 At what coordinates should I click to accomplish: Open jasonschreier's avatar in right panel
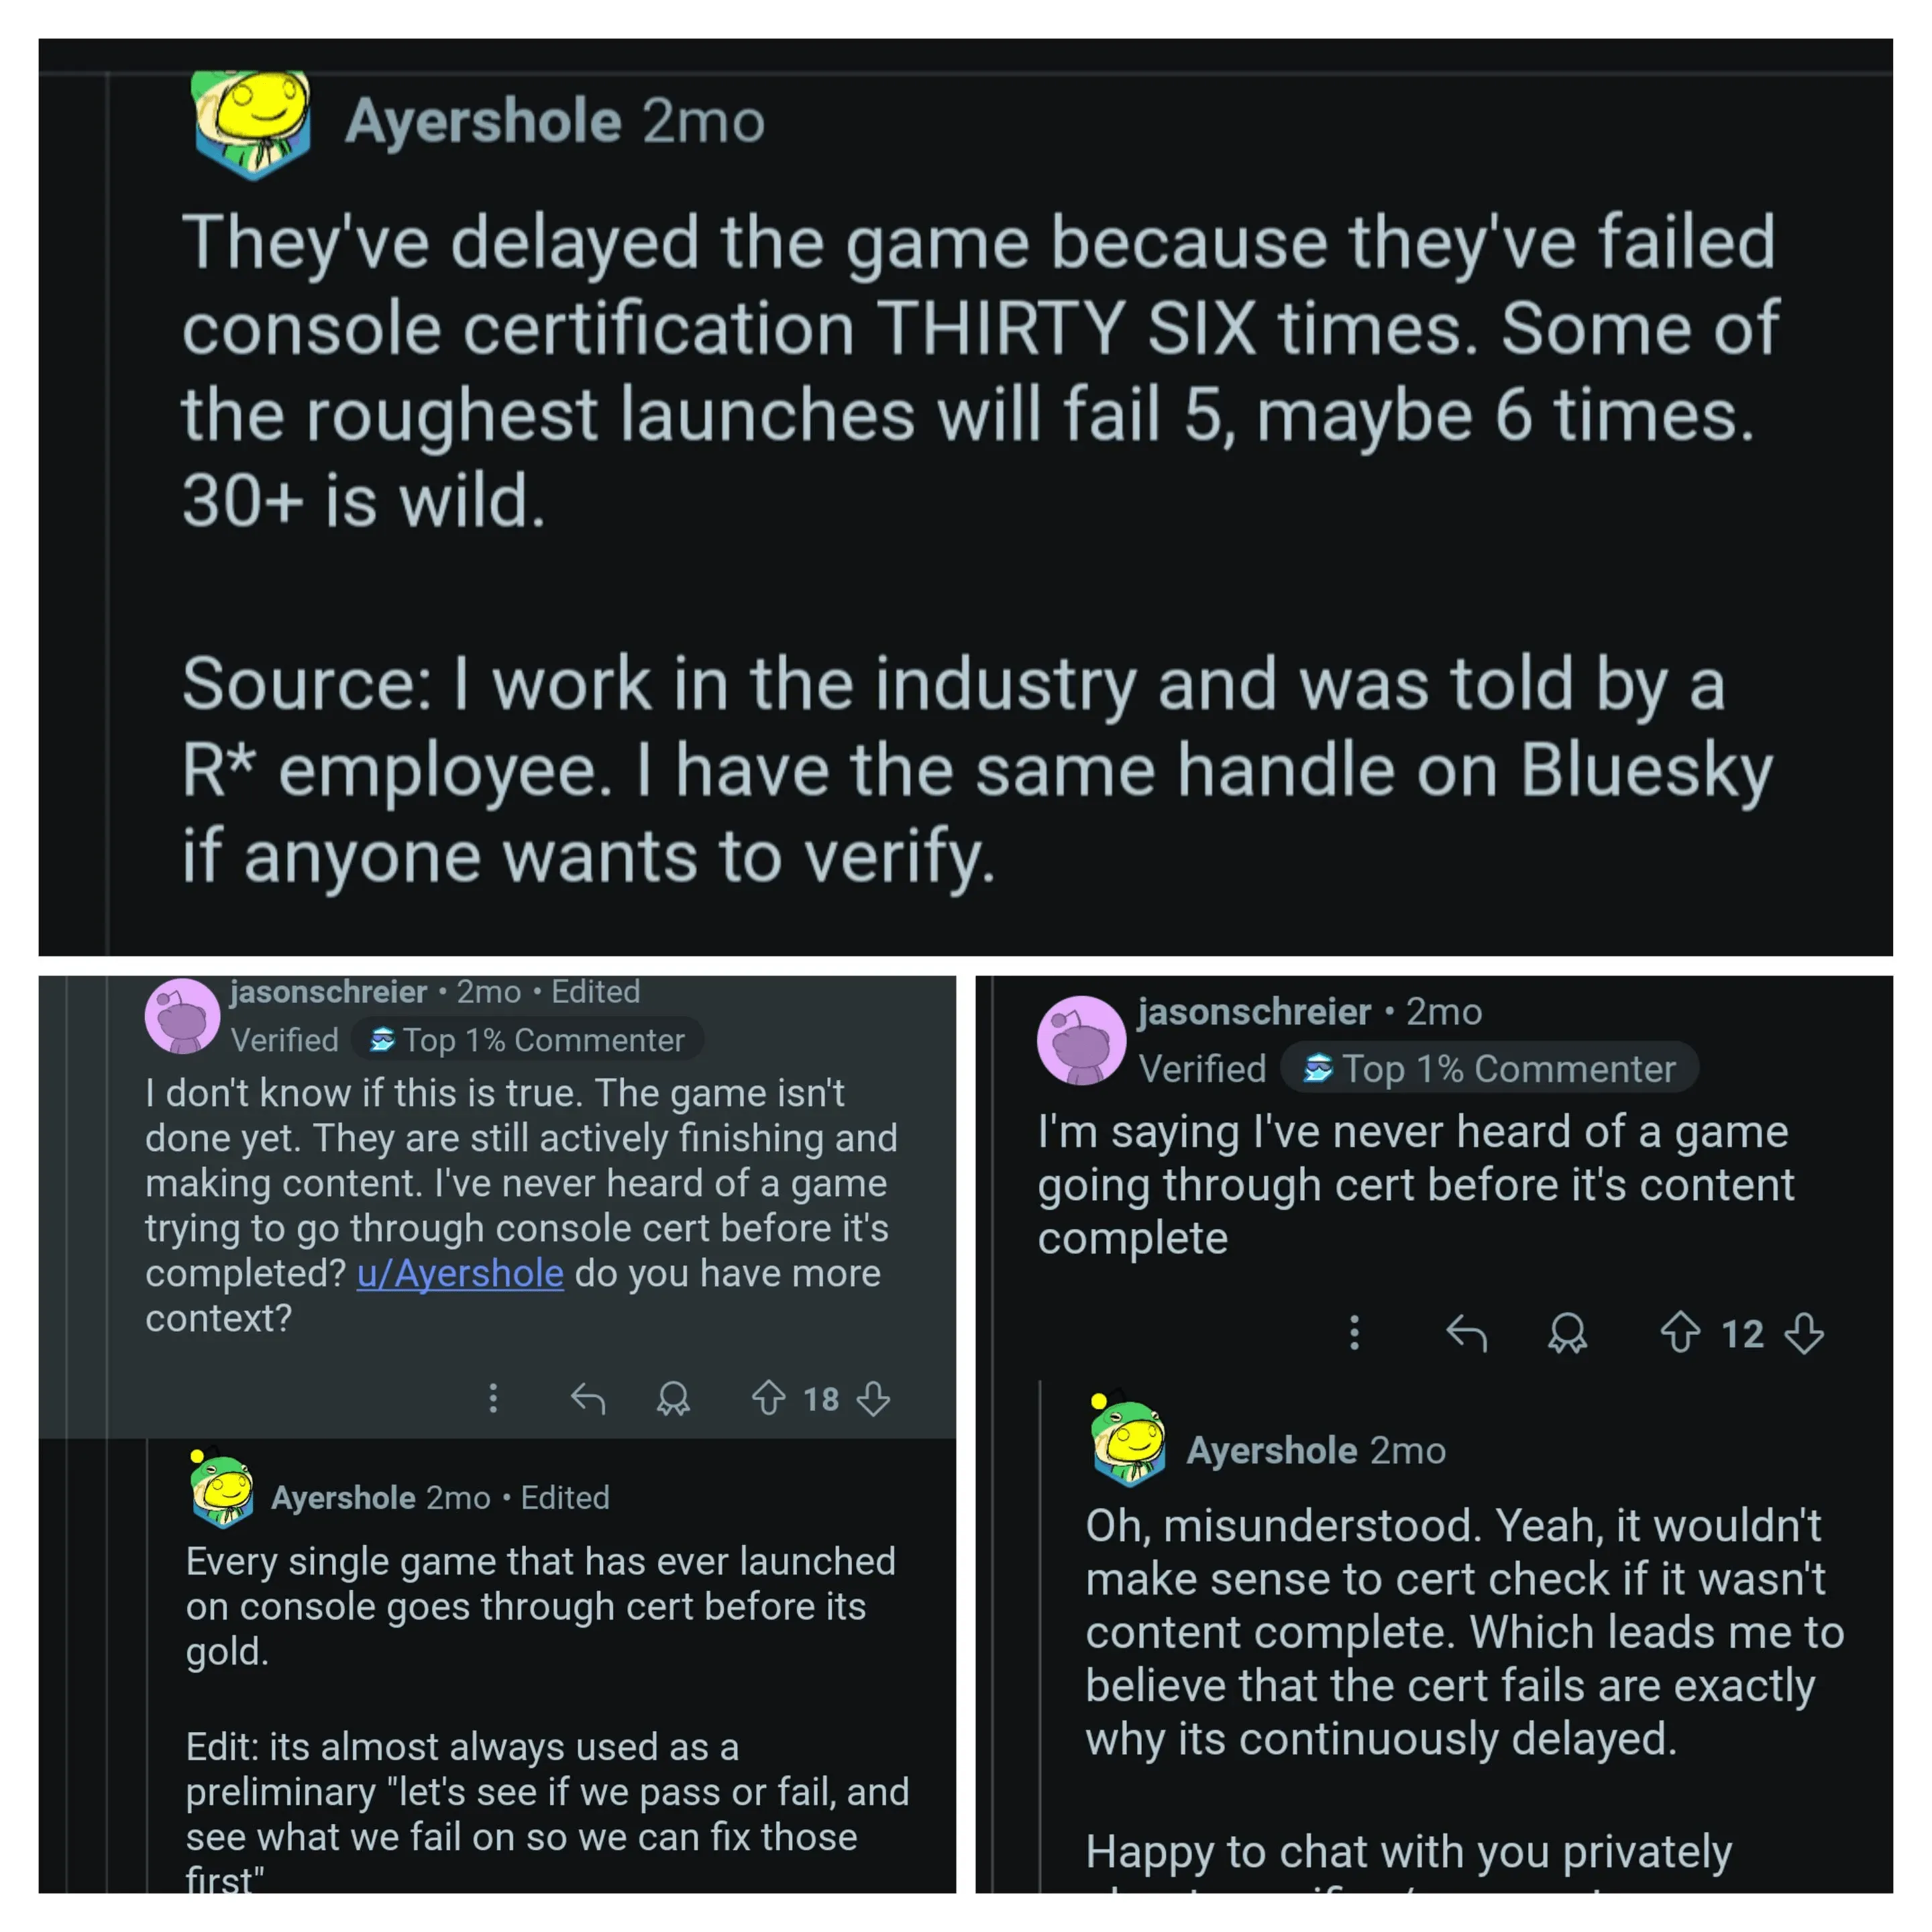(1081, 1040)
